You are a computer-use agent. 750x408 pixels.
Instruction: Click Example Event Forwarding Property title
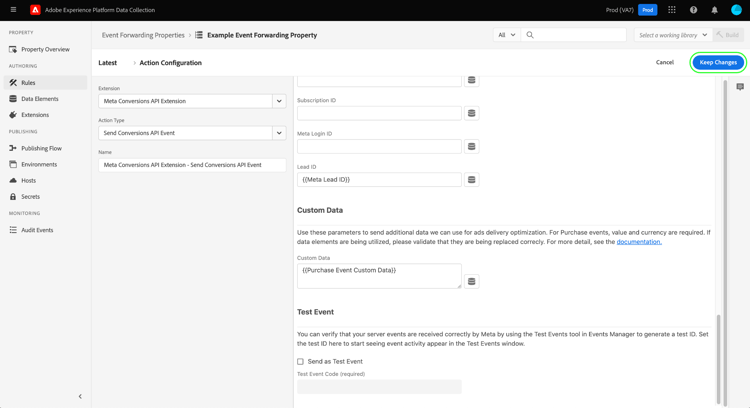[262, 35]
